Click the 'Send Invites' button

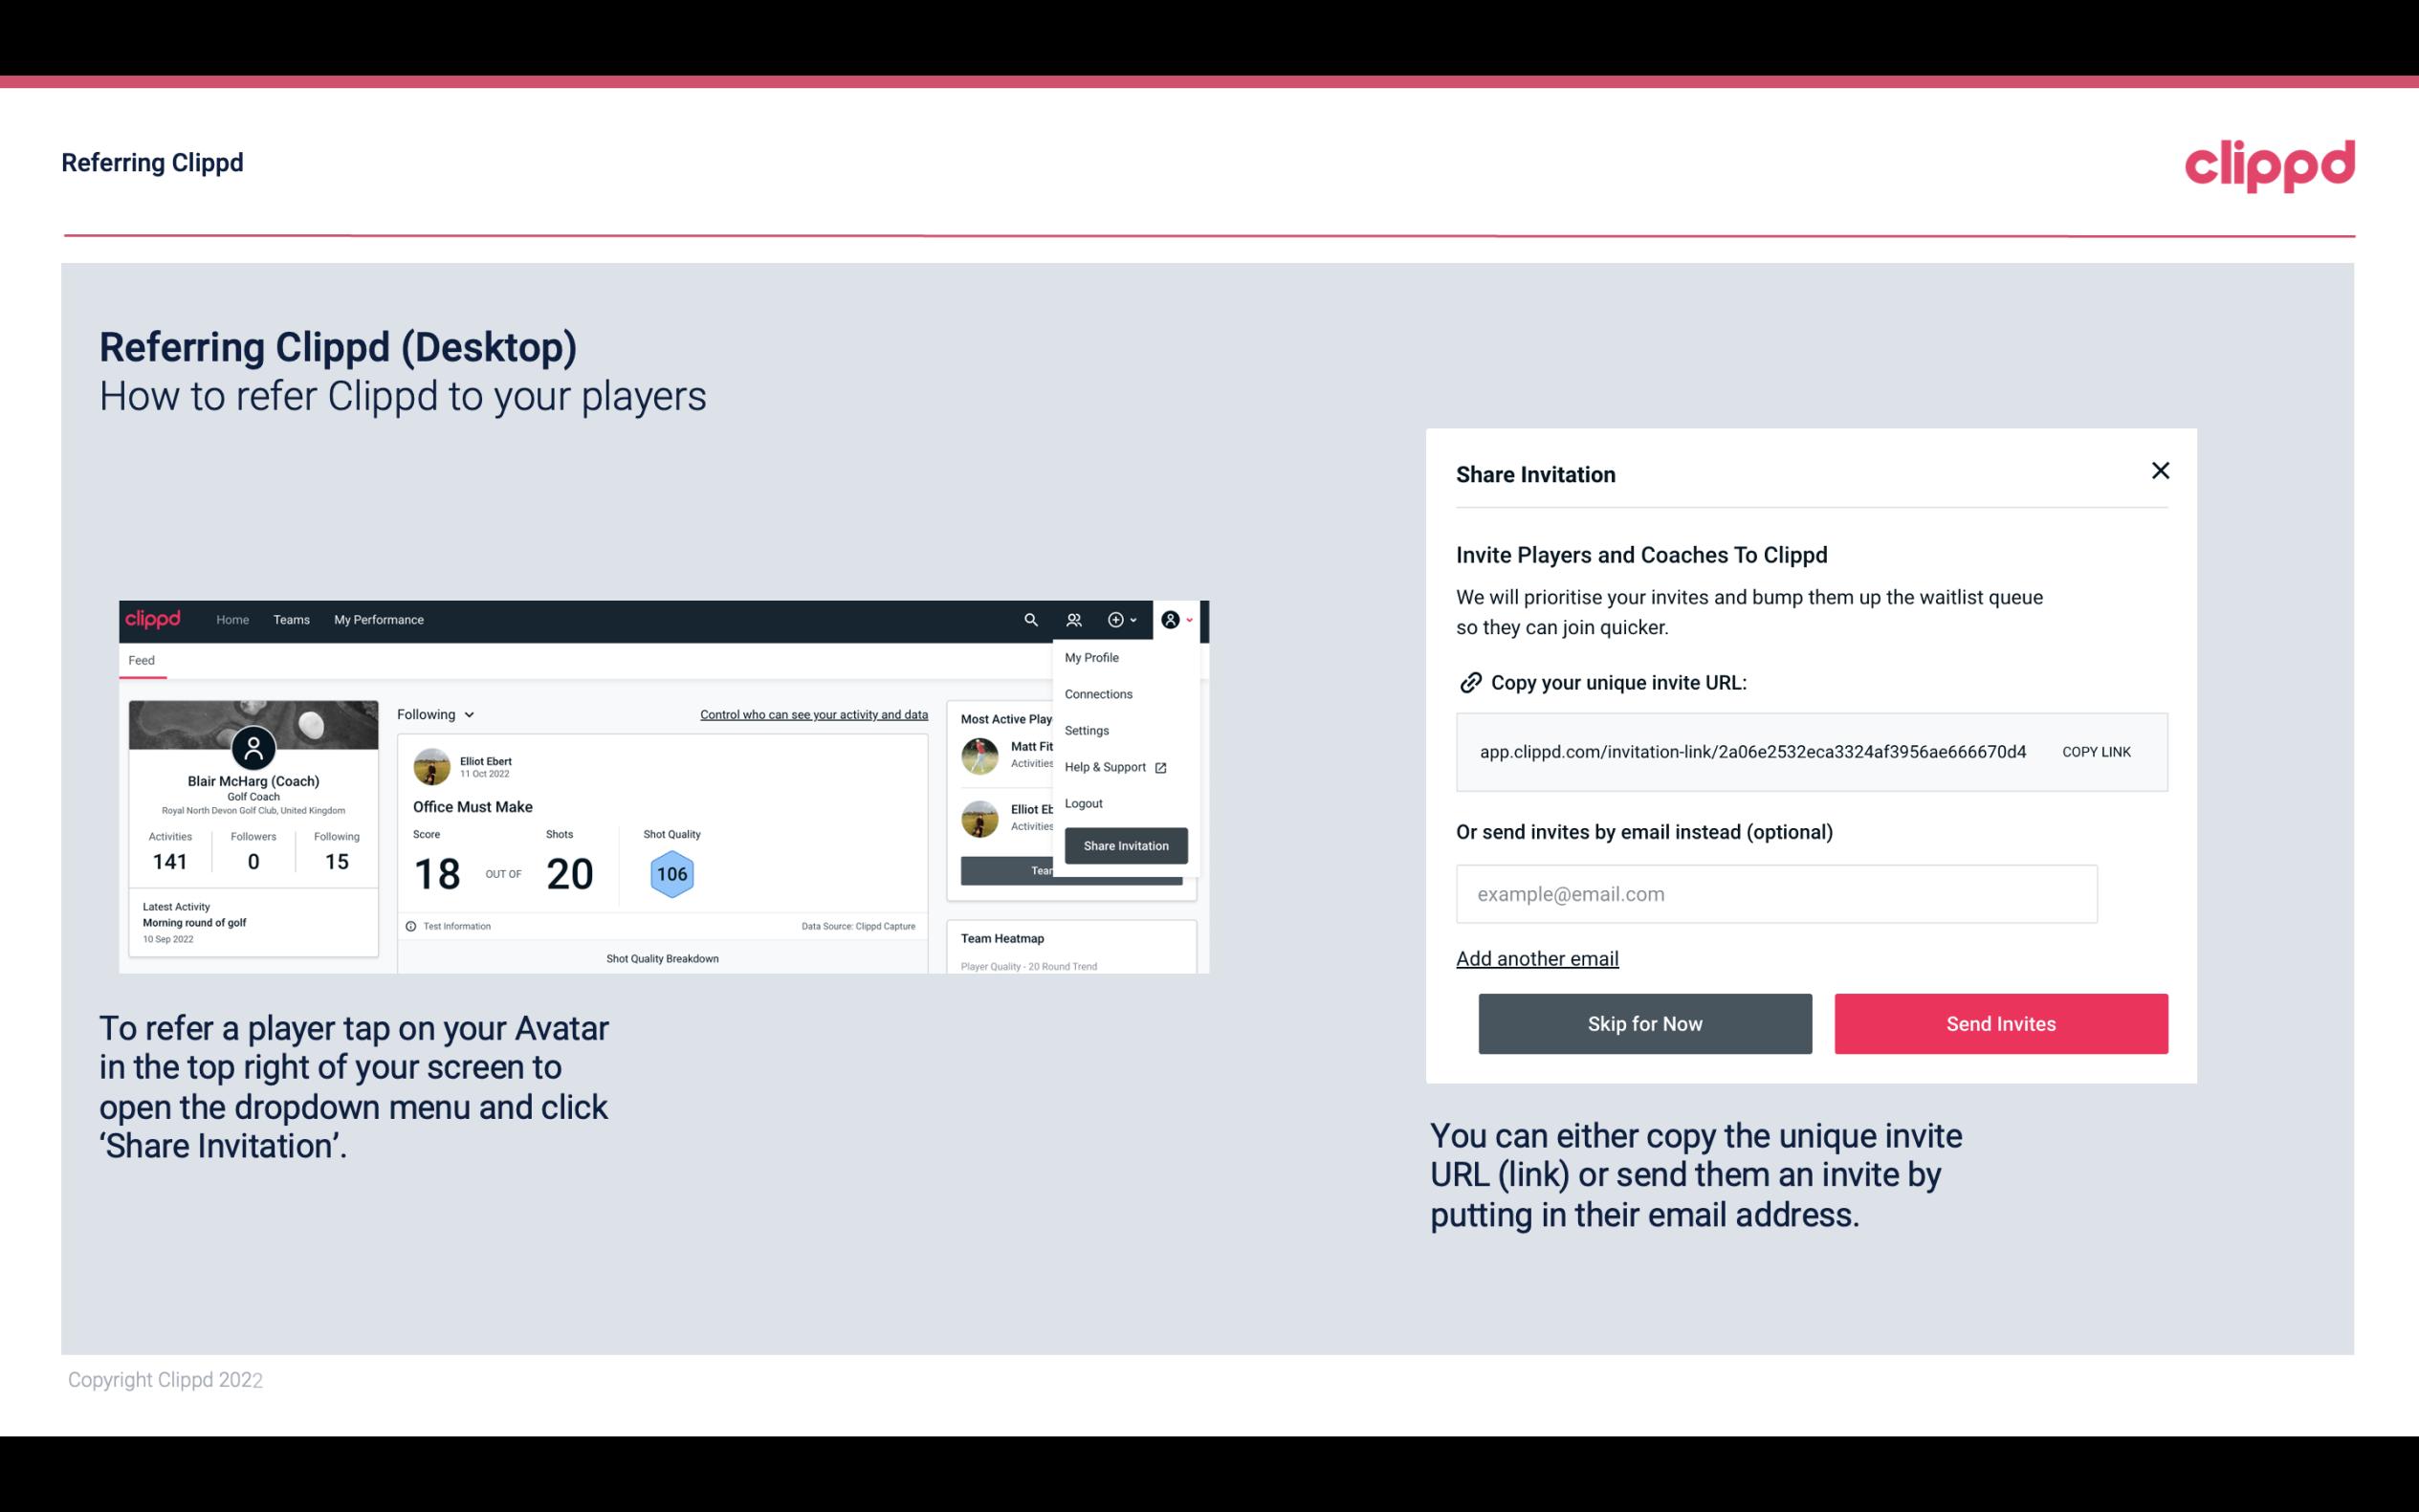[x=2001, y=1022]
